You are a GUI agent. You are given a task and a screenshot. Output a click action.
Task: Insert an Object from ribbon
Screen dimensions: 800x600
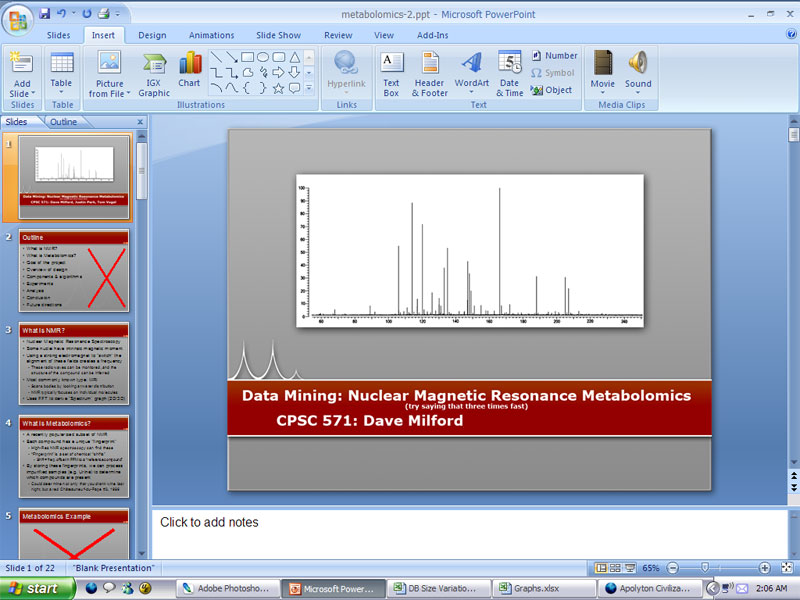click(551, 90)
